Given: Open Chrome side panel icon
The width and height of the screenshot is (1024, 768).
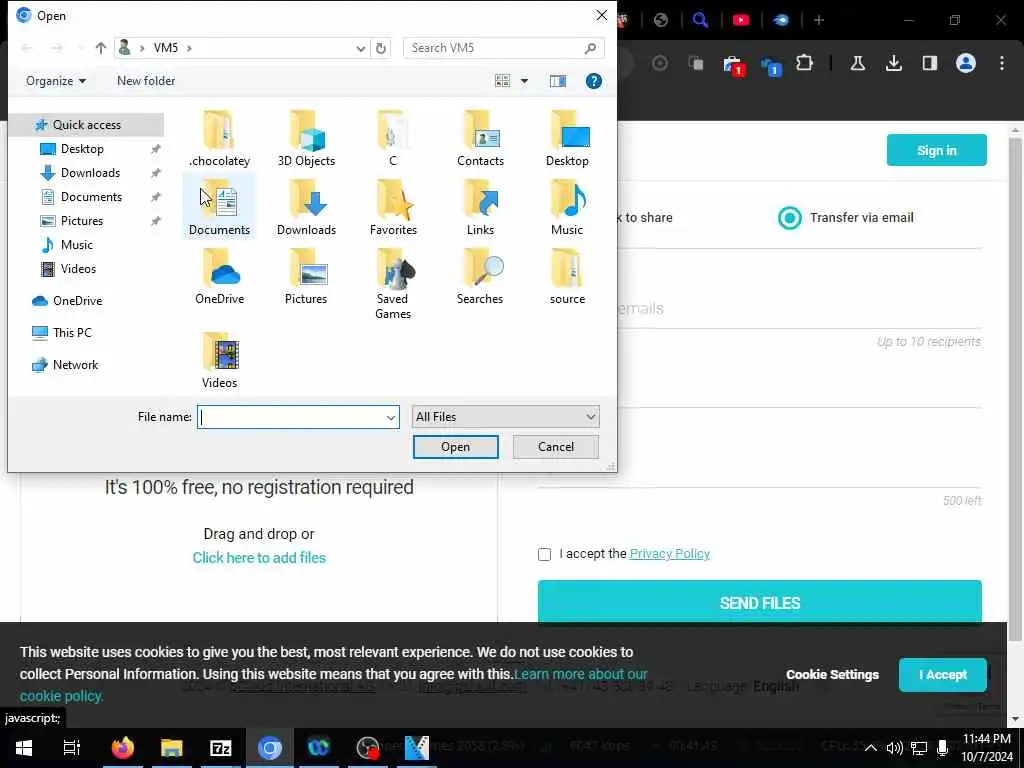Looking at the screenshot, I should coord(929,63).
